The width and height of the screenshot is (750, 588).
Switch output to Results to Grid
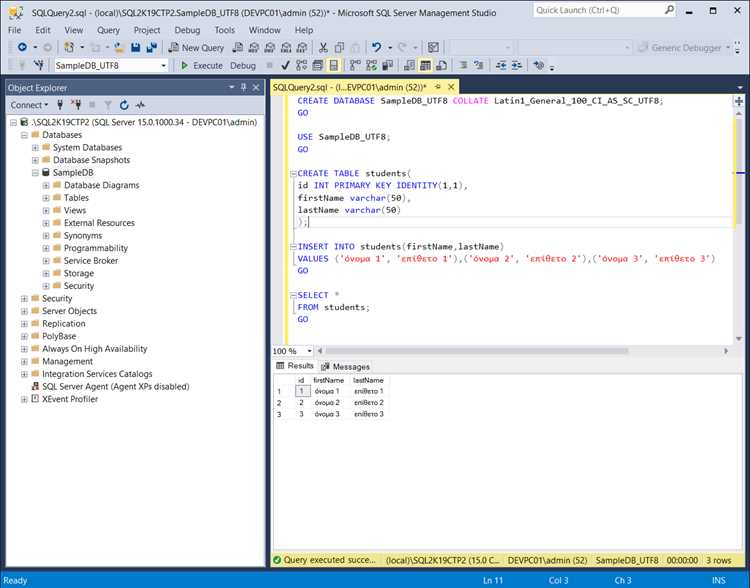click(x=425, y=65)
